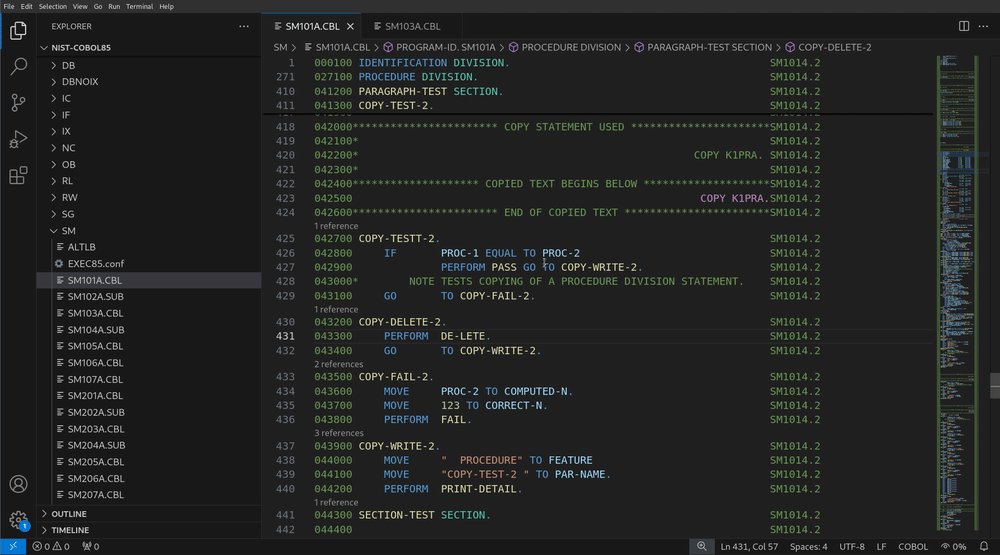1000x555 pixels.
Task: Click the UTF-8 encoding indicator
Action: click(x=852, y=547)
